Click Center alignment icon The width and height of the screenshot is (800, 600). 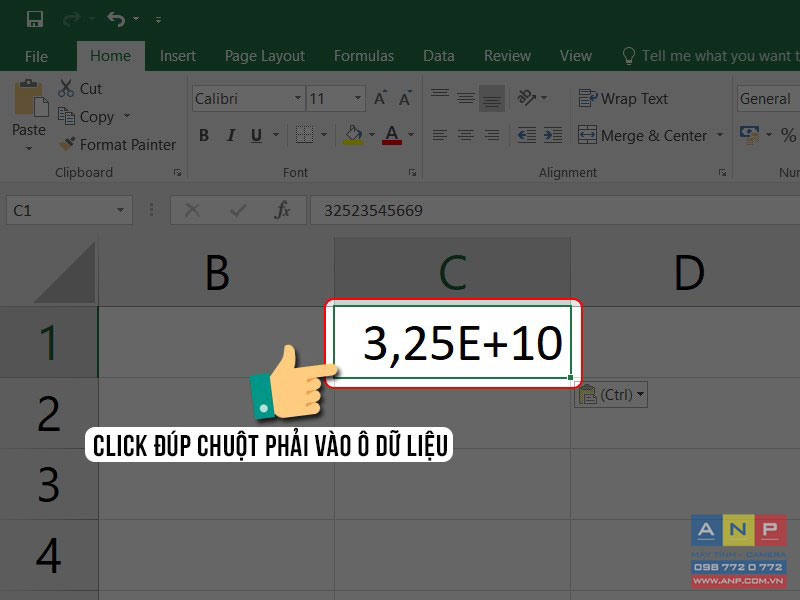pyautogui.click(x=466, y=135)
